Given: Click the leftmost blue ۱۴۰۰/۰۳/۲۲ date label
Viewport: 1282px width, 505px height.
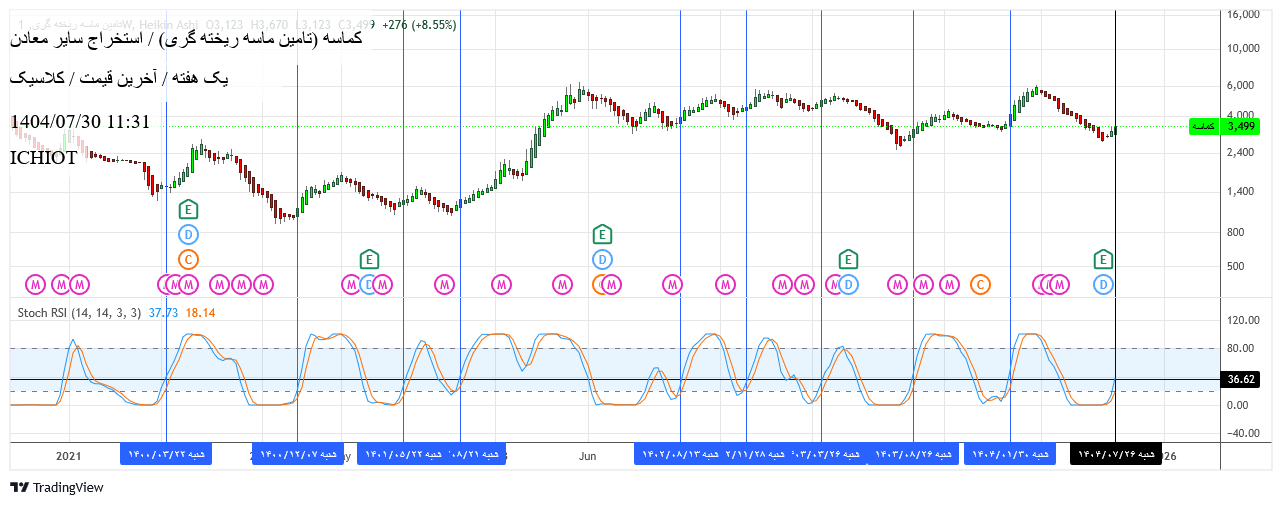Looking at the screenshot, I should (x=166, y=454).
